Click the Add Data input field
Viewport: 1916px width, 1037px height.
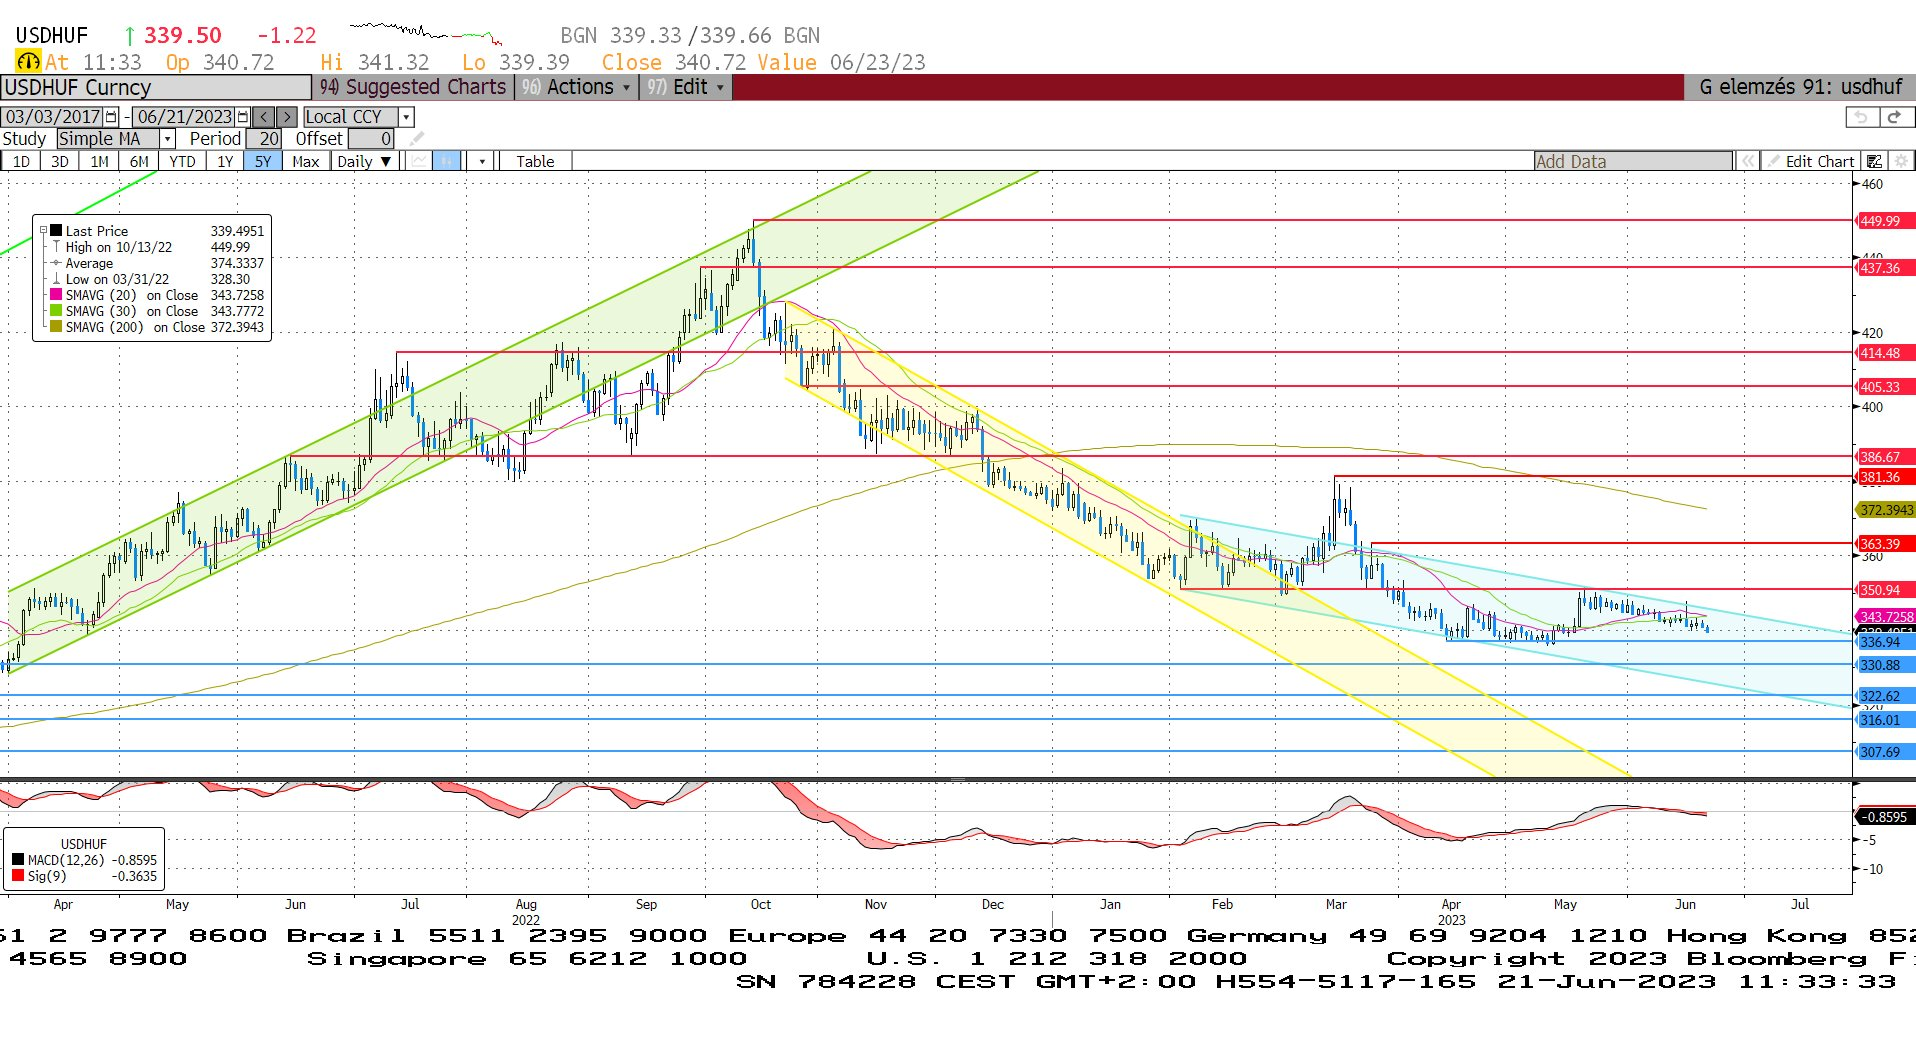coord(1633,161)
